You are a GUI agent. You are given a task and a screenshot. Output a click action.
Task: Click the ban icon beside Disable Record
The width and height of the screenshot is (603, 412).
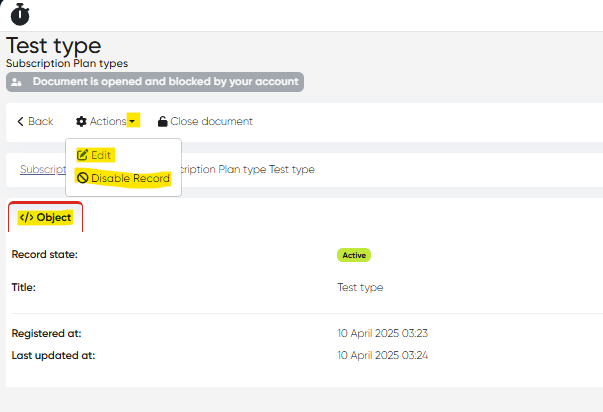[83, 179]
